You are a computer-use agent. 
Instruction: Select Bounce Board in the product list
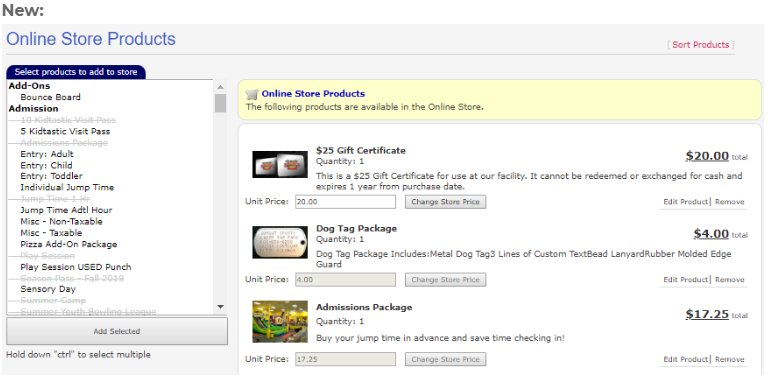pyautogui.click(x=51, y=97)
